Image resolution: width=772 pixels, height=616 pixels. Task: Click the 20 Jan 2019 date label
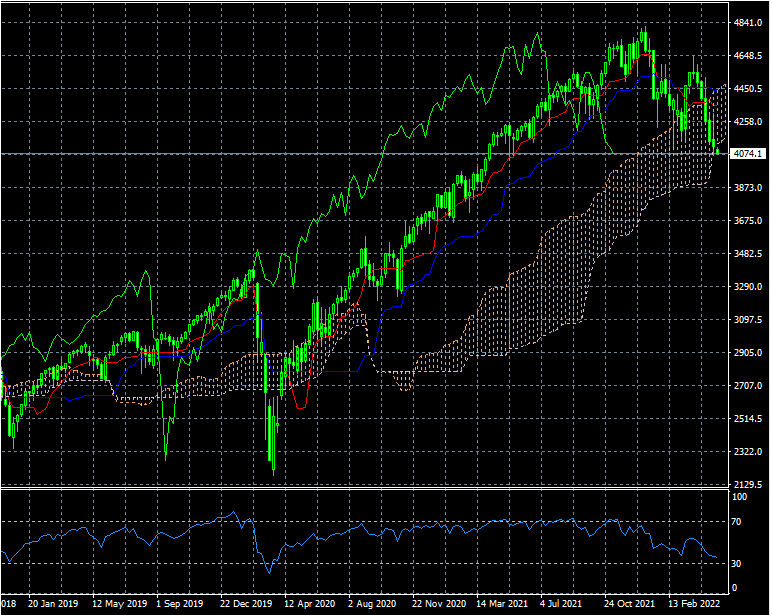(x=53, y=604)
